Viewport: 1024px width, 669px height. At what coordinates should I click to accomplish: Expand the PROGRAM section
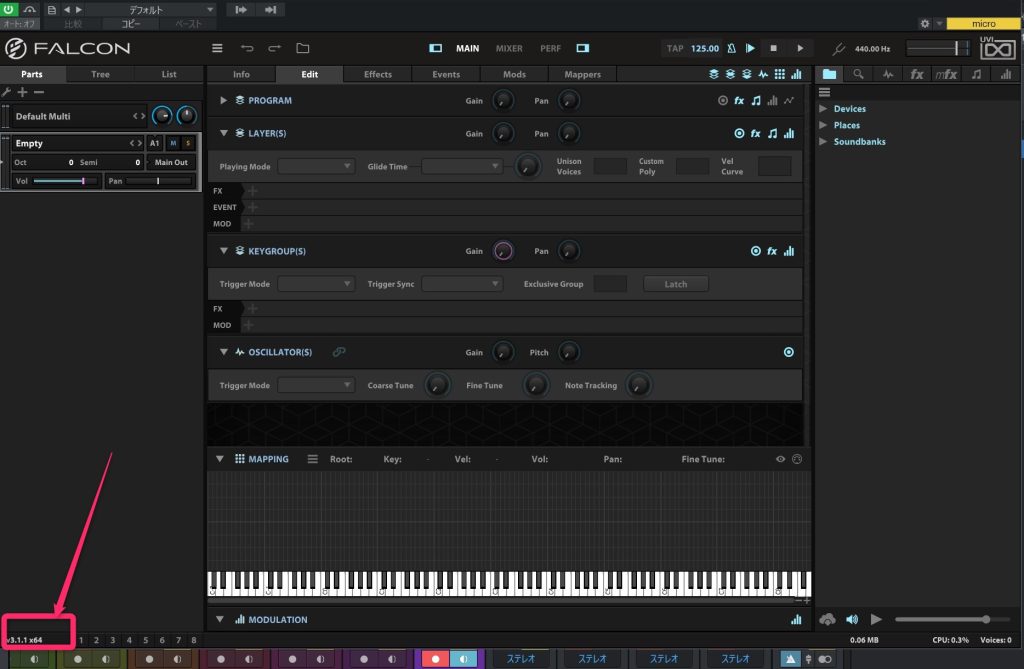tap(224, 101)
